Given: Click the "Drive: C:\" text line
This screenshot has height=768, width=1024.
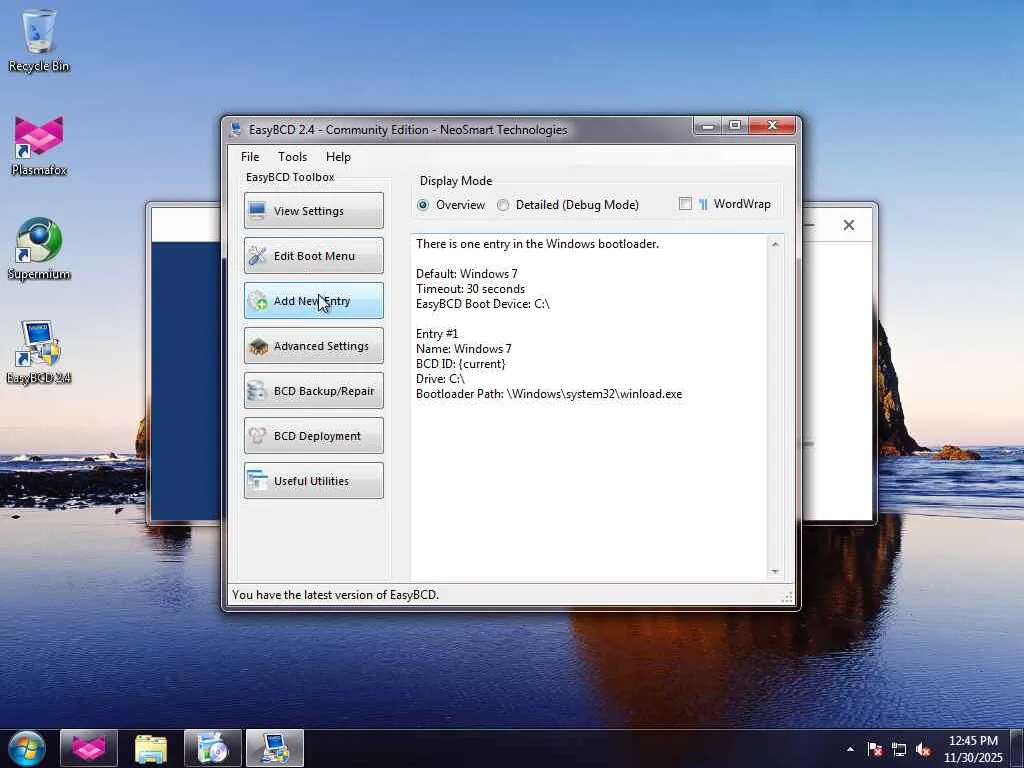Looking at the screenshot, I should pyautogui.click(x=440, y=379).
